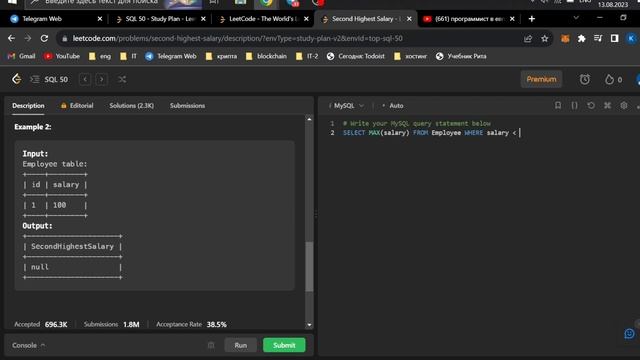
Task: Bookmark this page with the star icon
Action: click(x=544, y=38)
